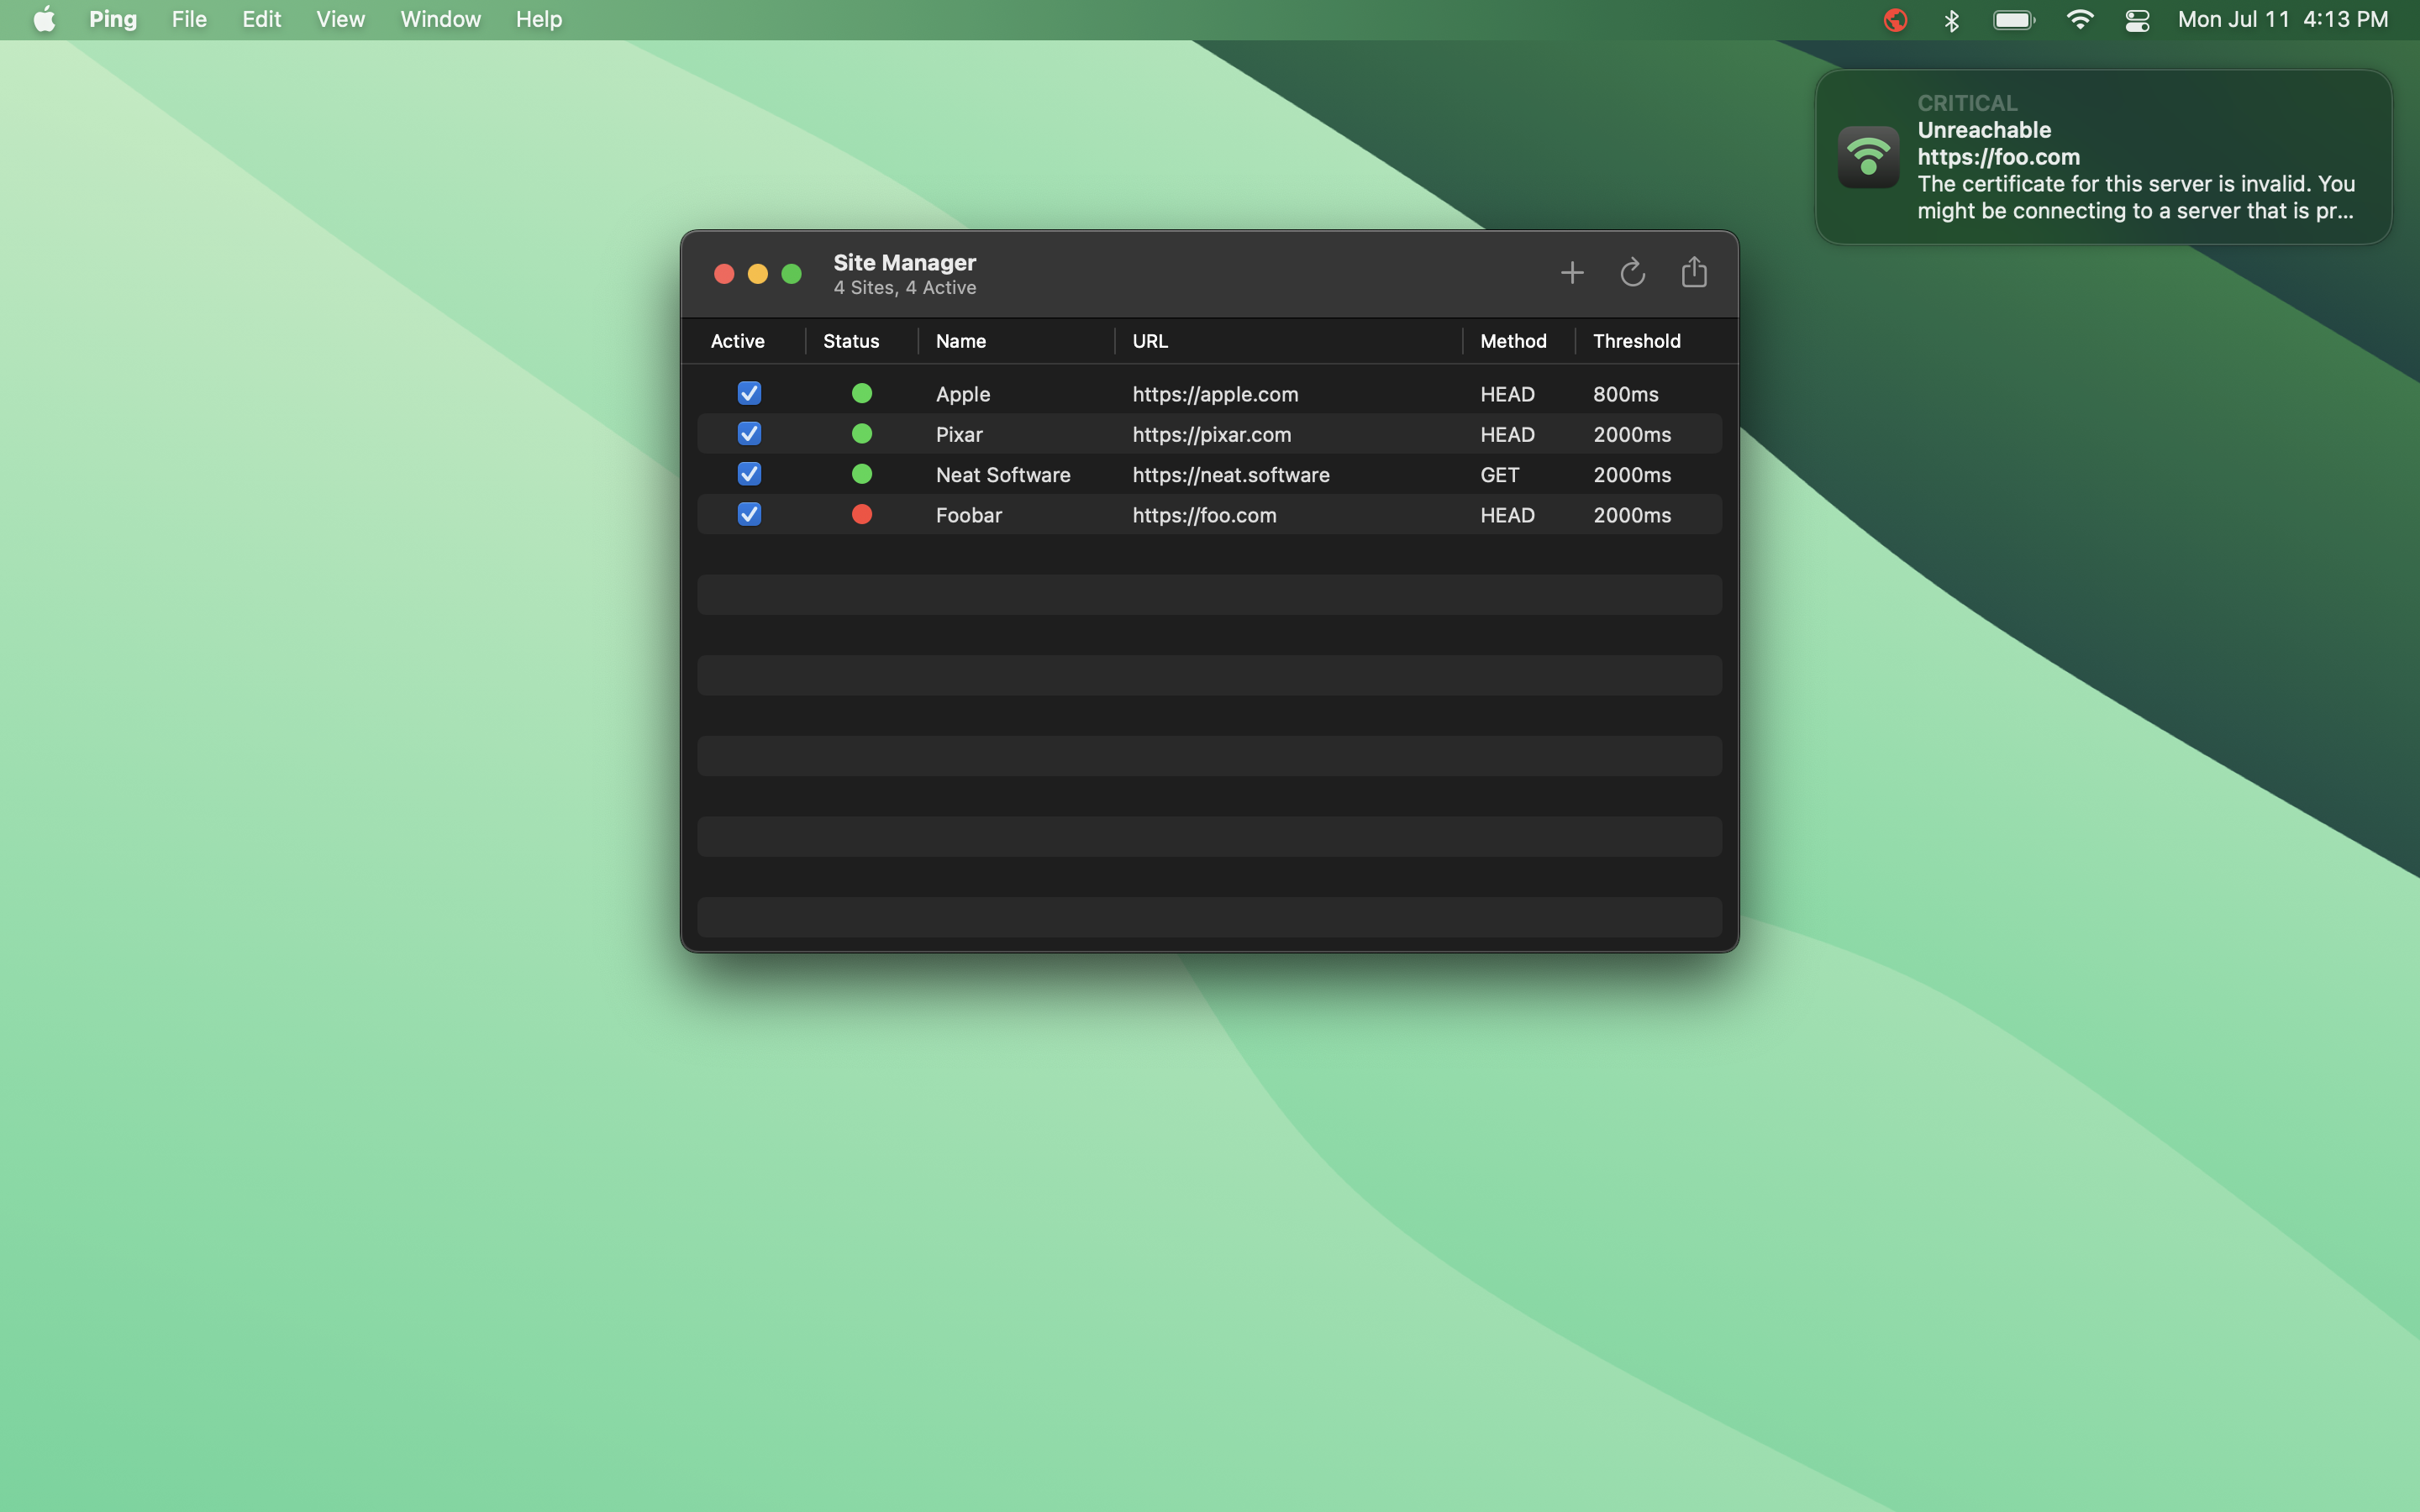
Task: Open the View menu
Action: tap(340, 20)
